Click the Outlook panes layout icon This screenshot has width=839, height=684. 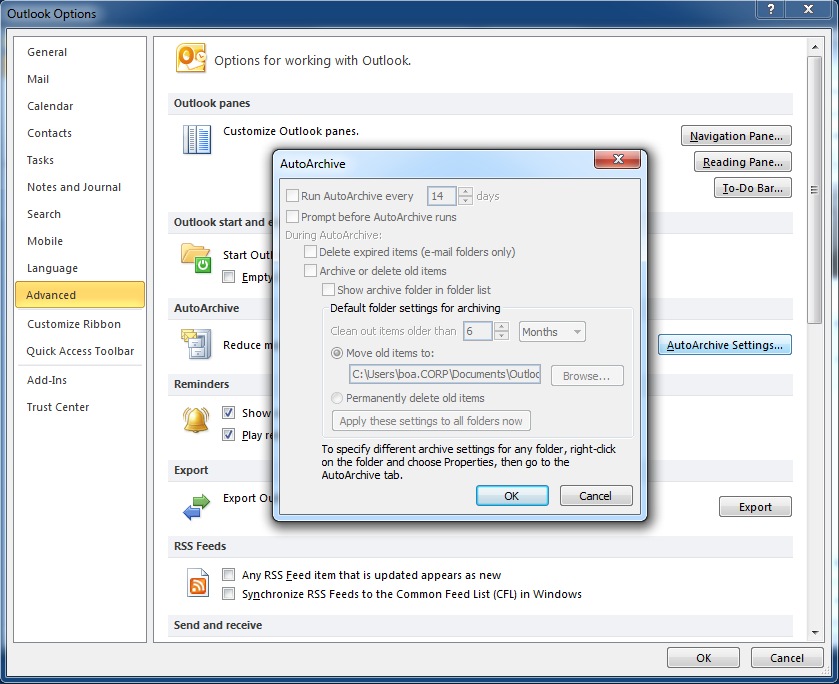click(x=197, y=139)
